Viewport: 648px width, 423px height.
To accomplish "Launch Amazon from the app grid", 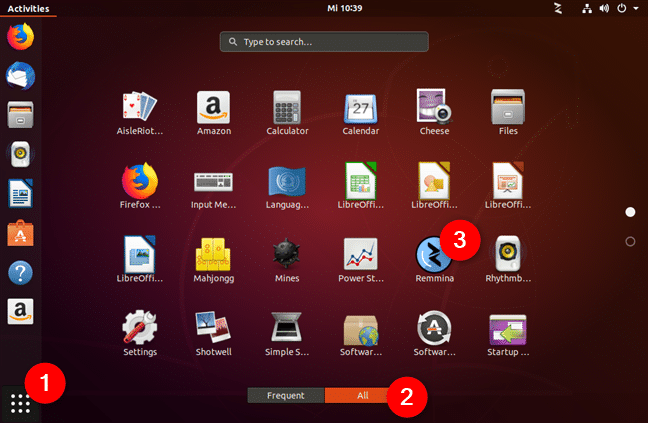I will 214,114.
